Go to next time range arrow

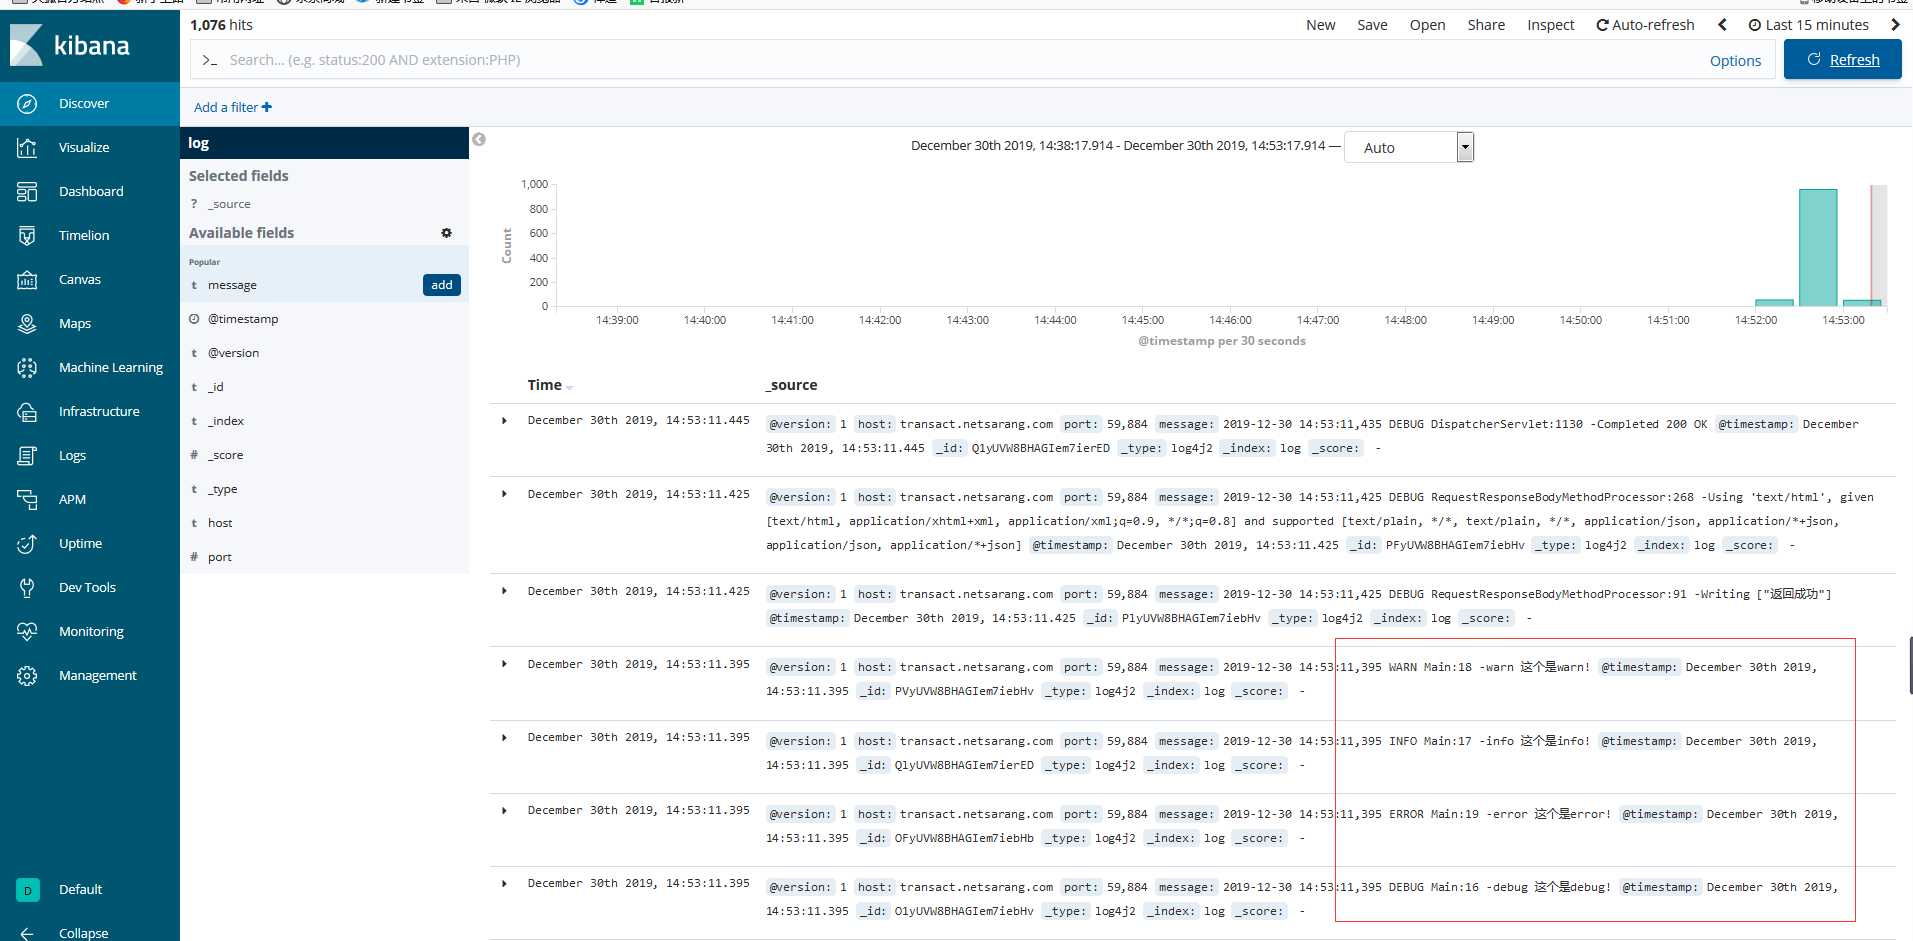1895,25
